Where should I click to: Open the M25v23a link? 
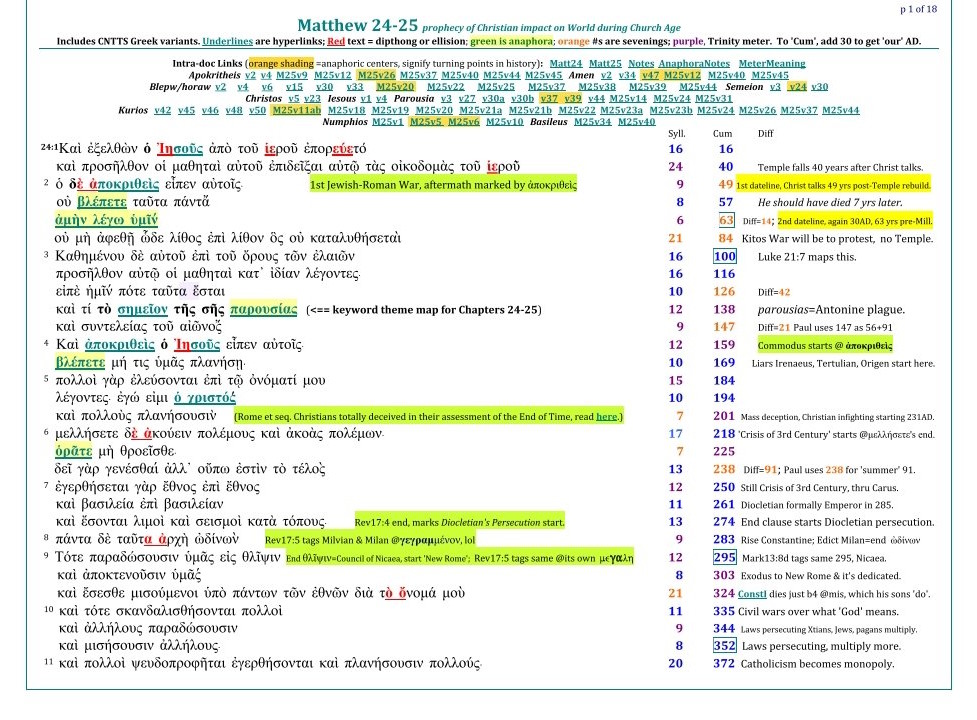pyautogui.click(x=621, y=110)
